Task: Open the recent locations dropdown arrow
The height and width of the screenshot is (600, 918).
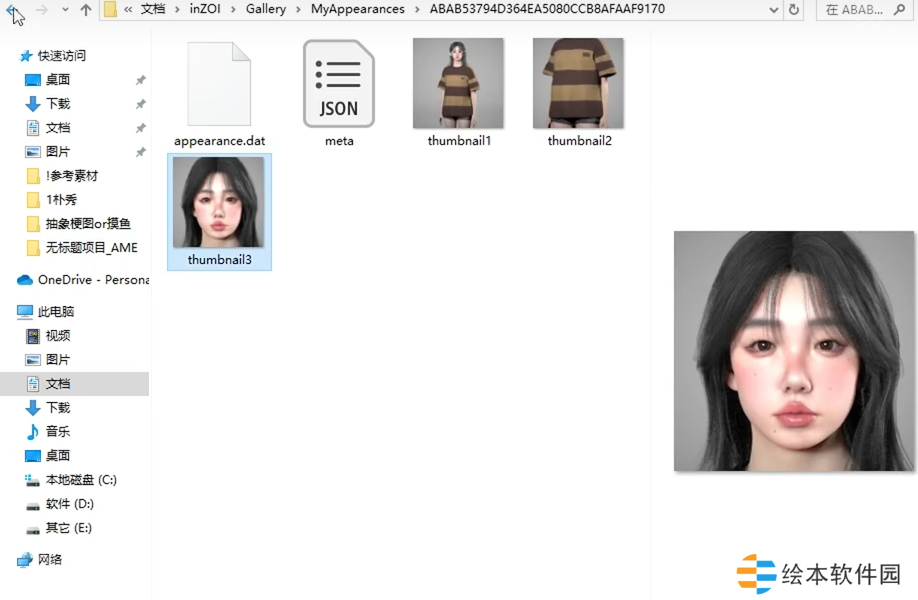Action: tap(65, 10)
